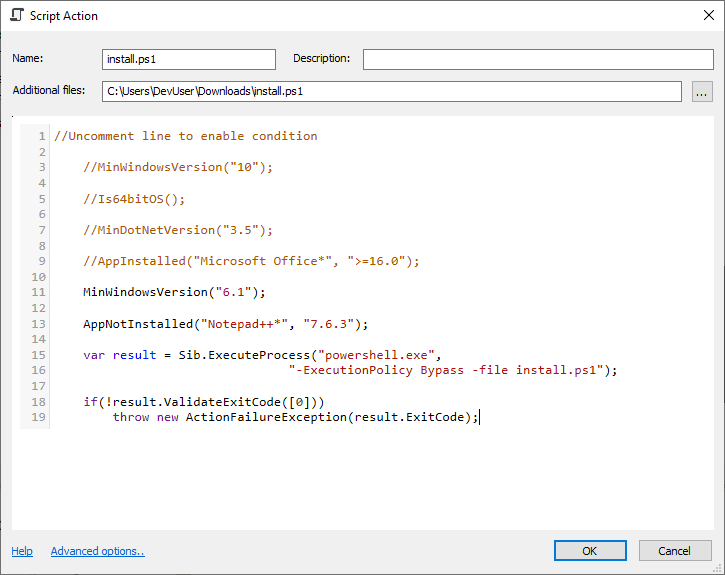Image resolution: width=725 pixels, height=575 pixels.
Task: Close the Script Action dialog
Action: tap(708, 15)
